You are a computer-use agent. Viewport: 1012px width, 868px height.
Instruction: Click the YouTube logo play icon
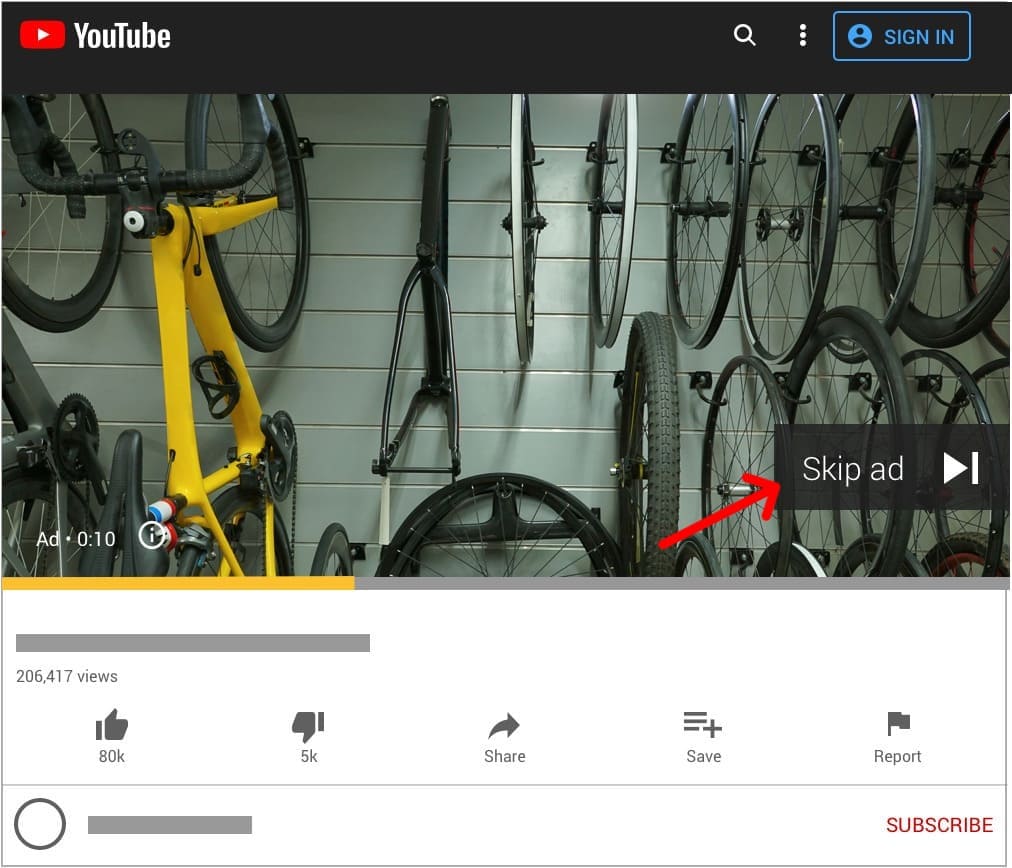42,36
